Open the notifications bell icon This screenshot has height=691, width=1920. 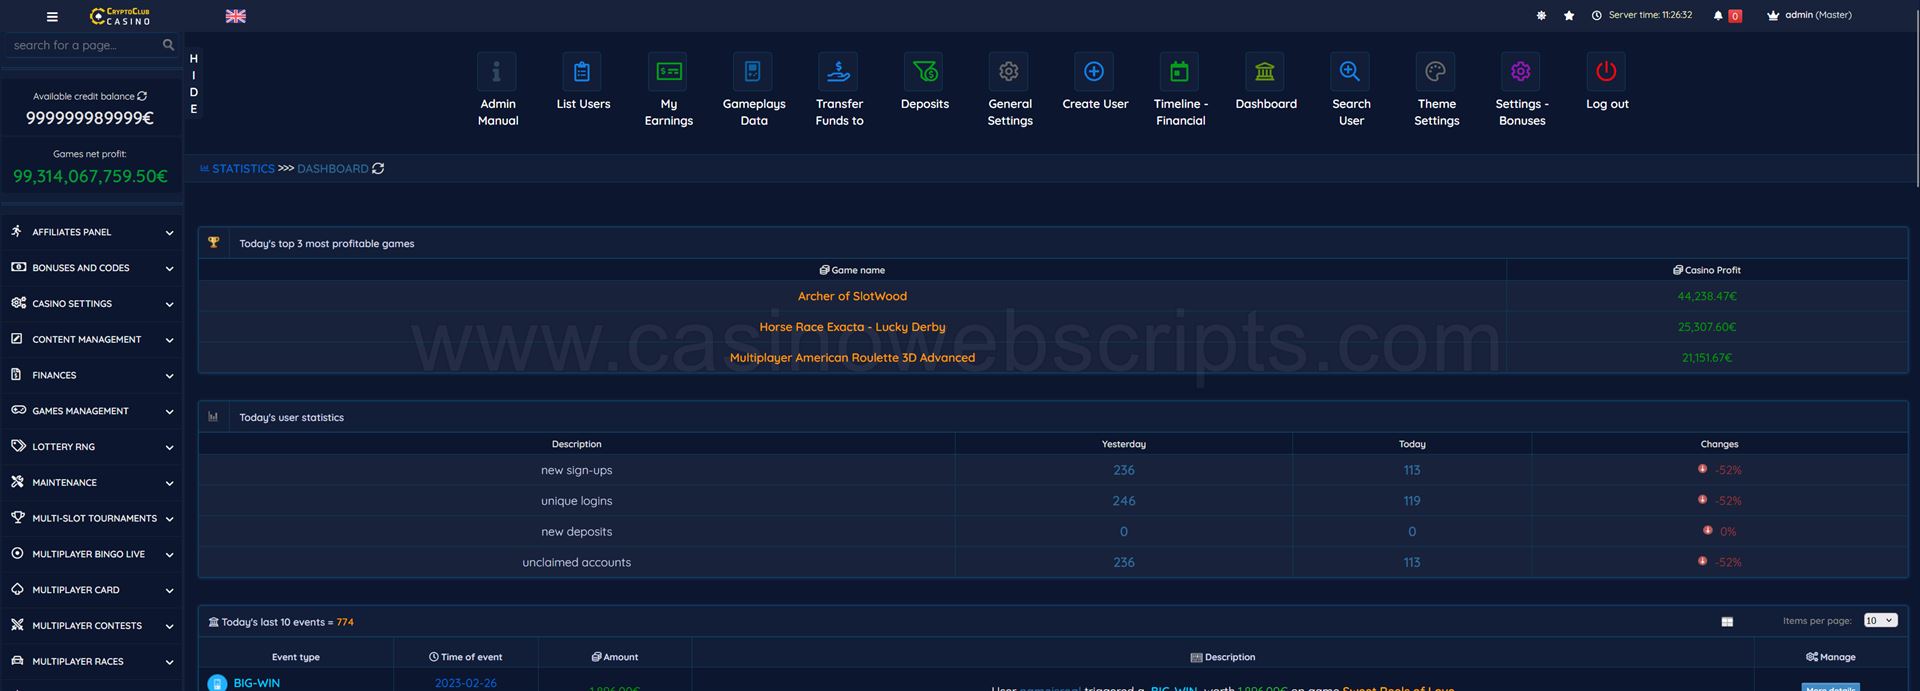pyautogui.click(x=1718, y=16)
